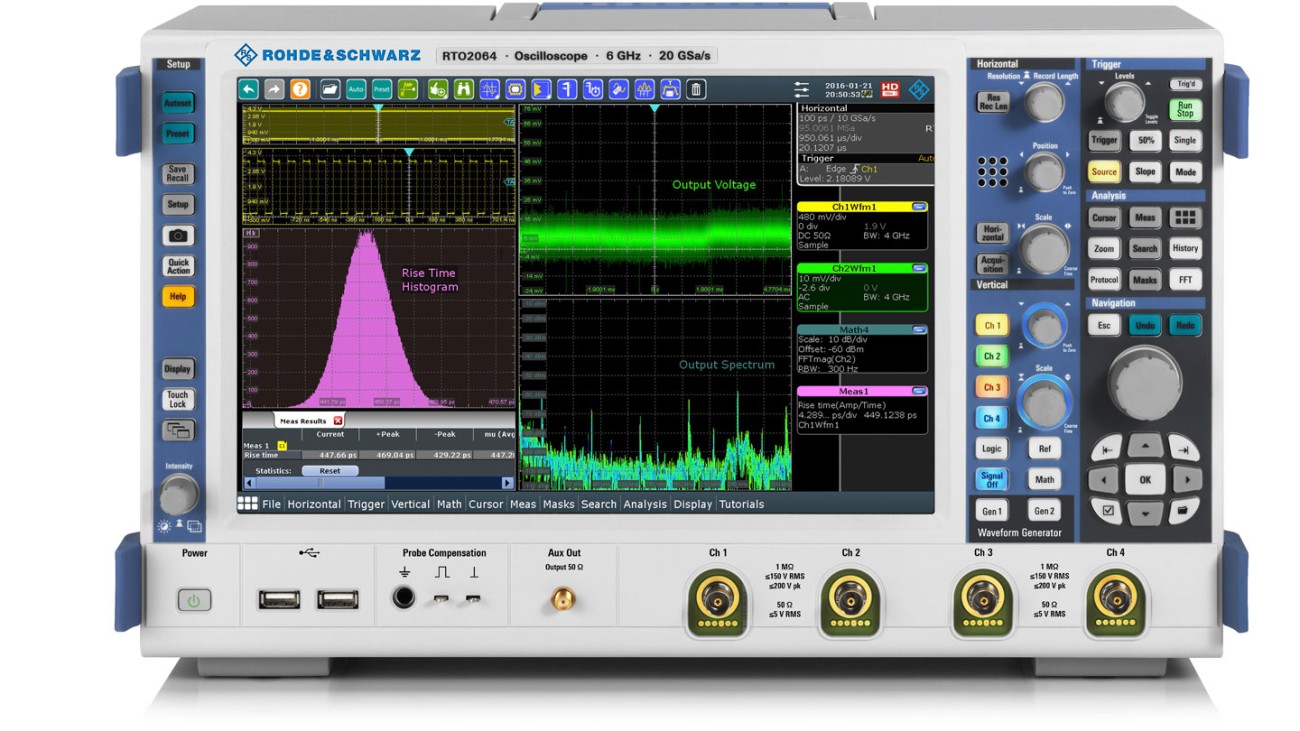Image resolution: width=1300 pixels, height=731 pixels.
Task: Minimize the Ch2Wfm1 signal dialog
Action: pyautogui.click(x=918, y=268)
